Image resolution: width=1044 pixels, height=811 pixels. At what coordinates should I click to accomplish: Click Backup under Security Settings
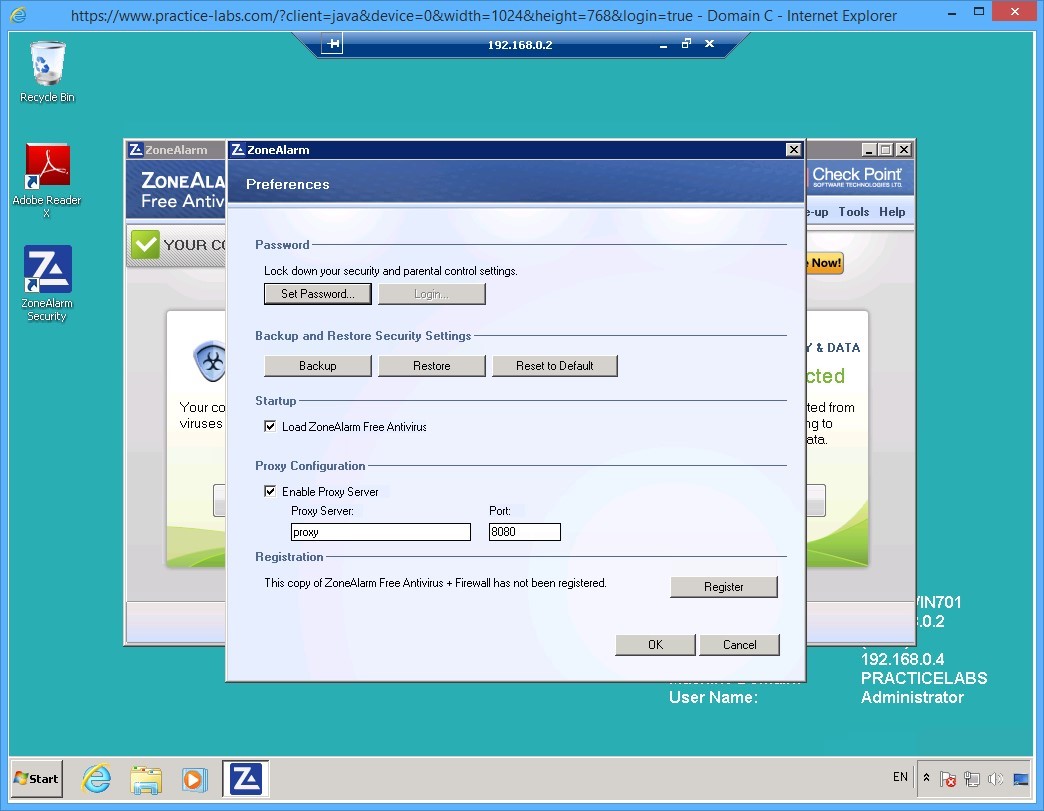click(317, 365)
